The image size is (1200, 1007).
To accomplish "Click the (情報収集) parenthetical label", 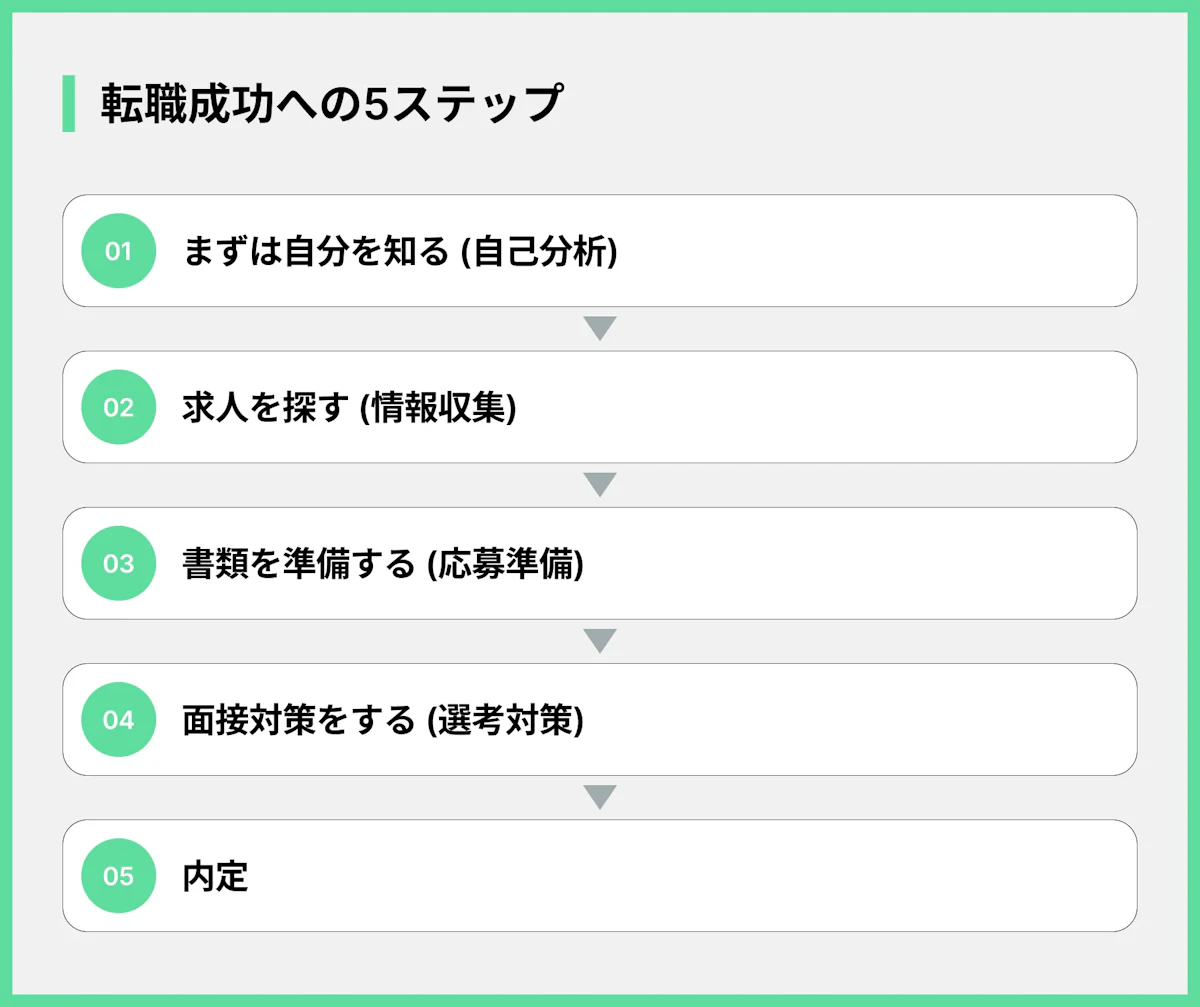I will point(438,408).
